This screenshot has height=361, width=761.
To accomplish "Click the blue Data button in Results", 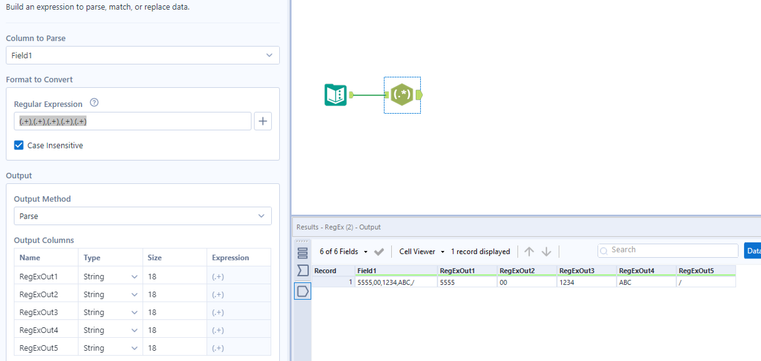I will click(x=752, y=251).
